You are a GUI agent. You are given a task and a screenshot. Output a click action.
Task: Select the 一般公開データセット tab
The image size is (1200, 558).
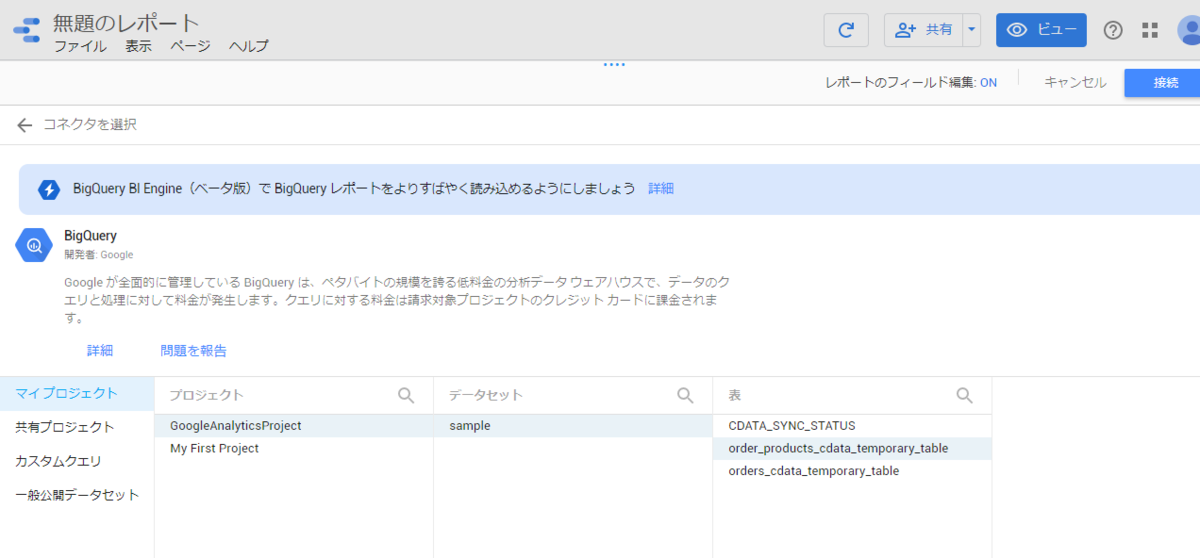77,496
